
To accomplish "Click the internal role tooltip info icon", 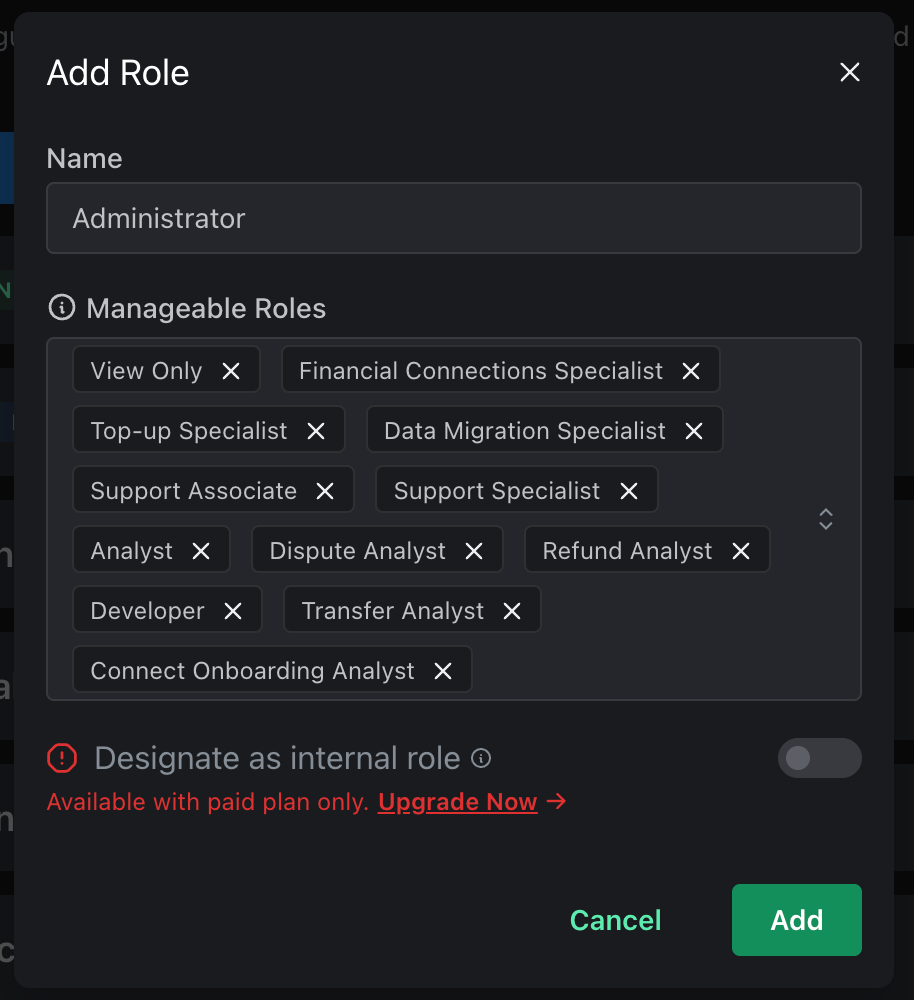I will point(481,758).
